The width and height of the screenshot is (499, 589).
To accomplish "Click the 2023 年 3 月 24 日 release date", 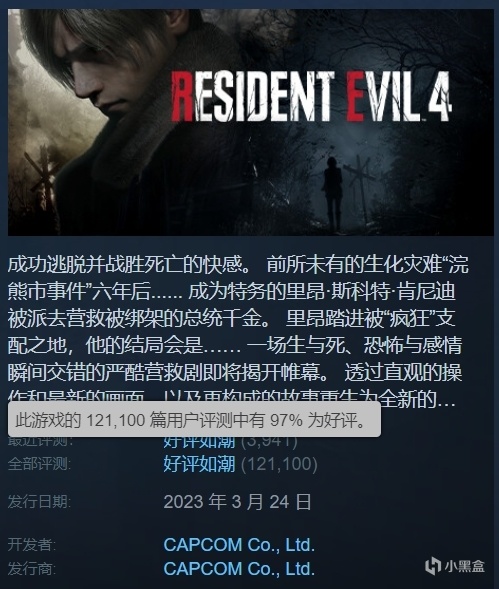I will pos(237,502).
